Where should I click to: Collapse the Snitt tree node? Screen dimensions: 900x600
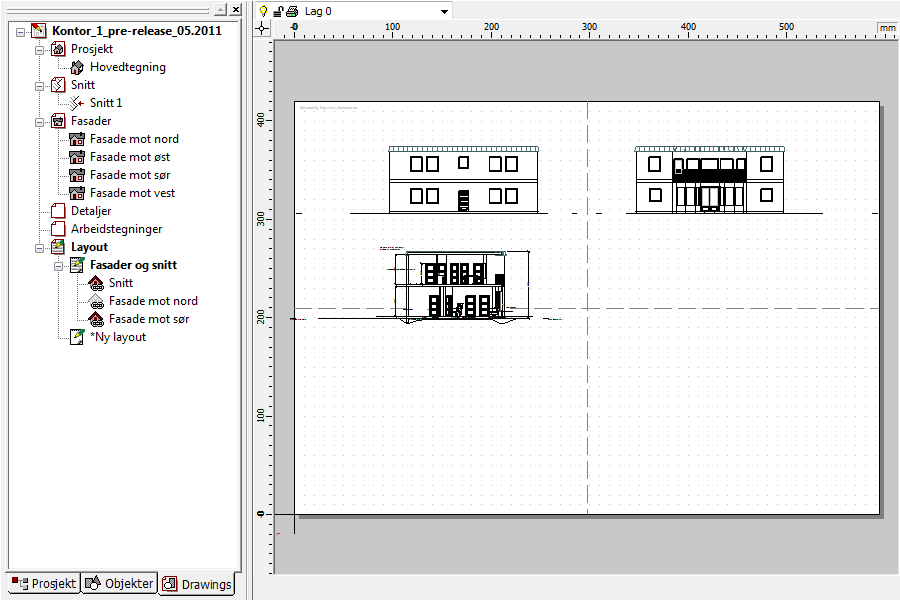point(40,86)
